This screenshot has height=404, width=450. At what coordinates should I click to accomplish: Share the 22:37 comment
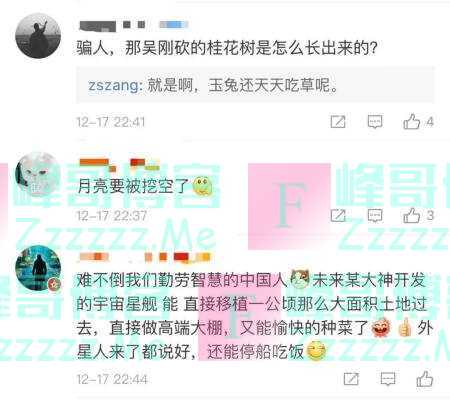click(x=338, y=216)
